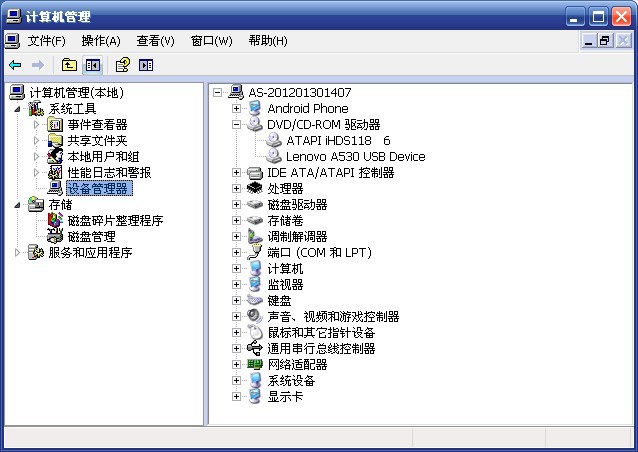
Task: Select 设备管理器 in the left tree
Action: point(99,188)
